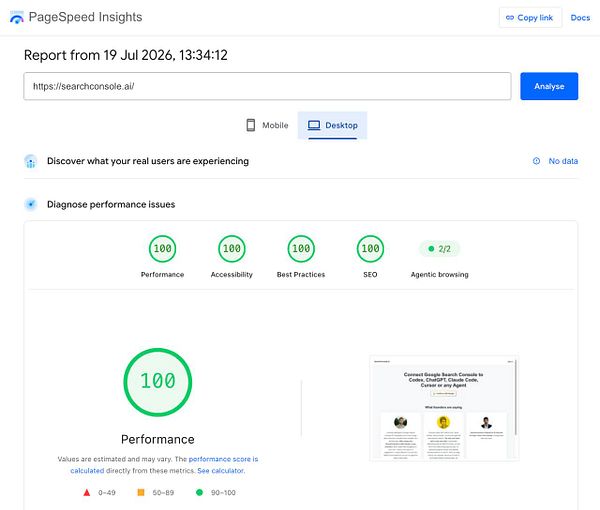
Task: Click the orange square 50–89 legend icon
Action: coord(141,492)
